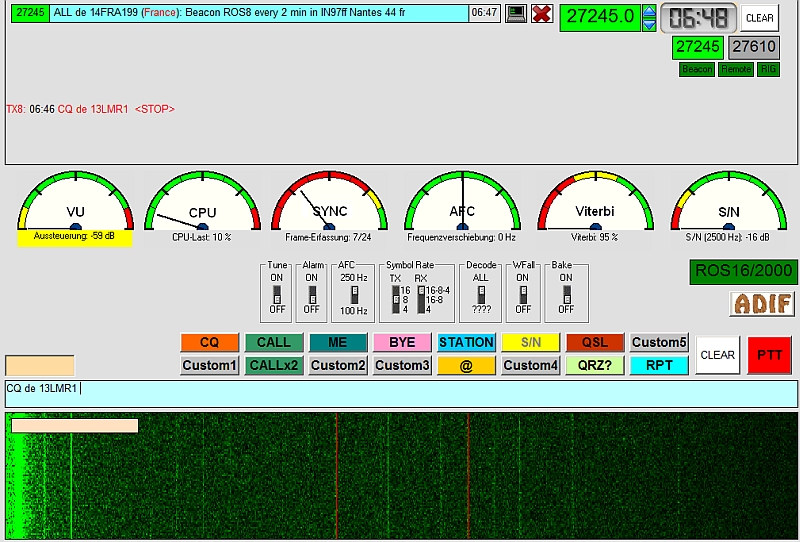Screen dimensions: 800x542
Task: Open the ADIF log icon
Action: (x=762, y=304)
